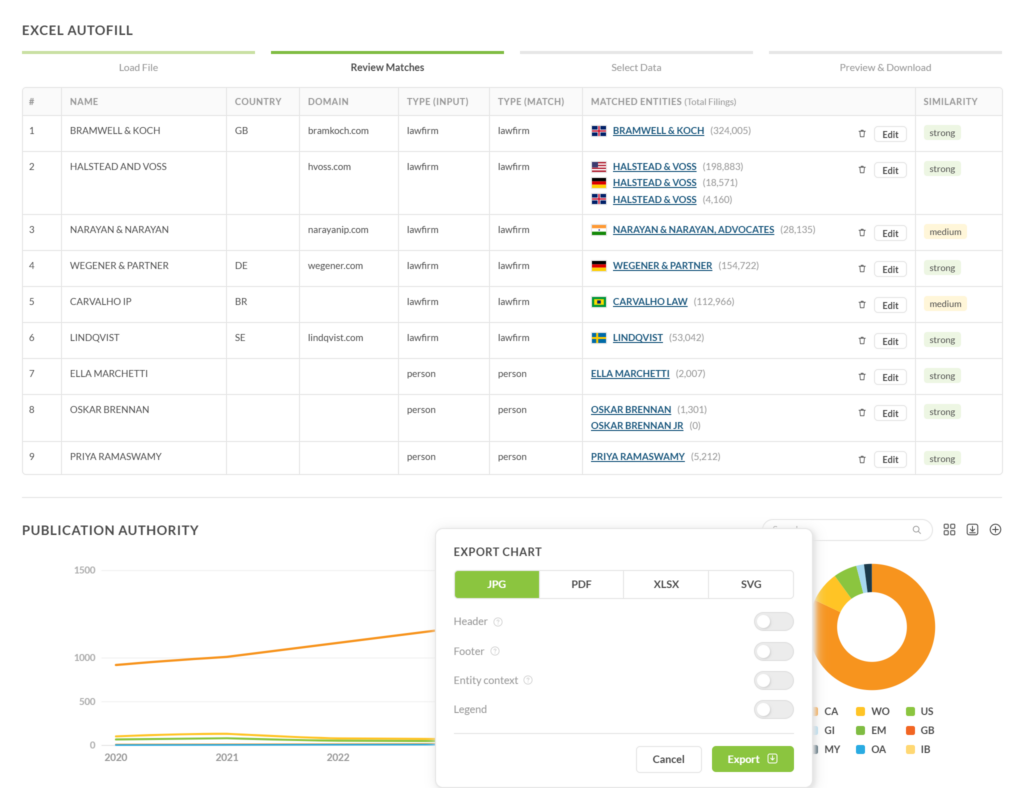Focus the Publication Authority search field
This screenshot has height=788, width=1024.
pyautogui.click(x=847, y=529)
